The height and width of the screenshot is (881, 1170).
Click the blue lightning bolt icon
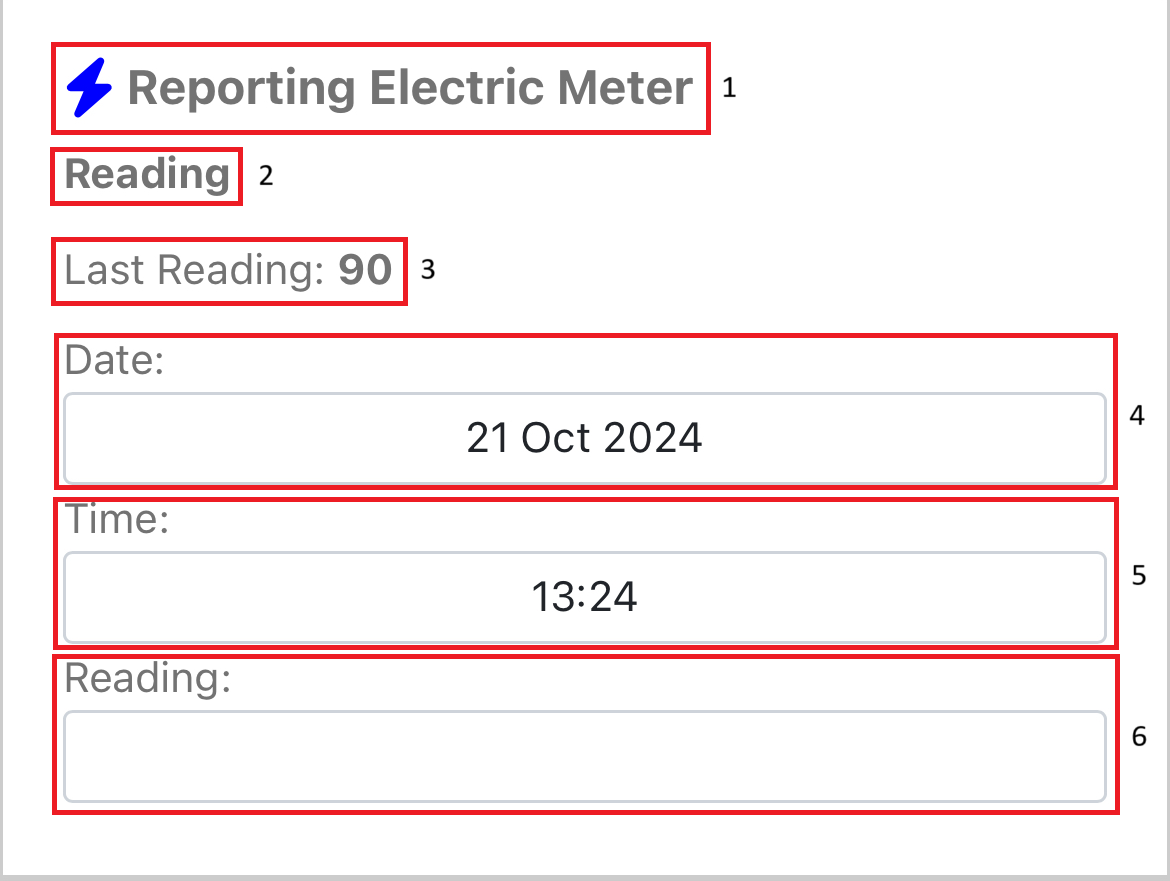(x=90, y=88)
